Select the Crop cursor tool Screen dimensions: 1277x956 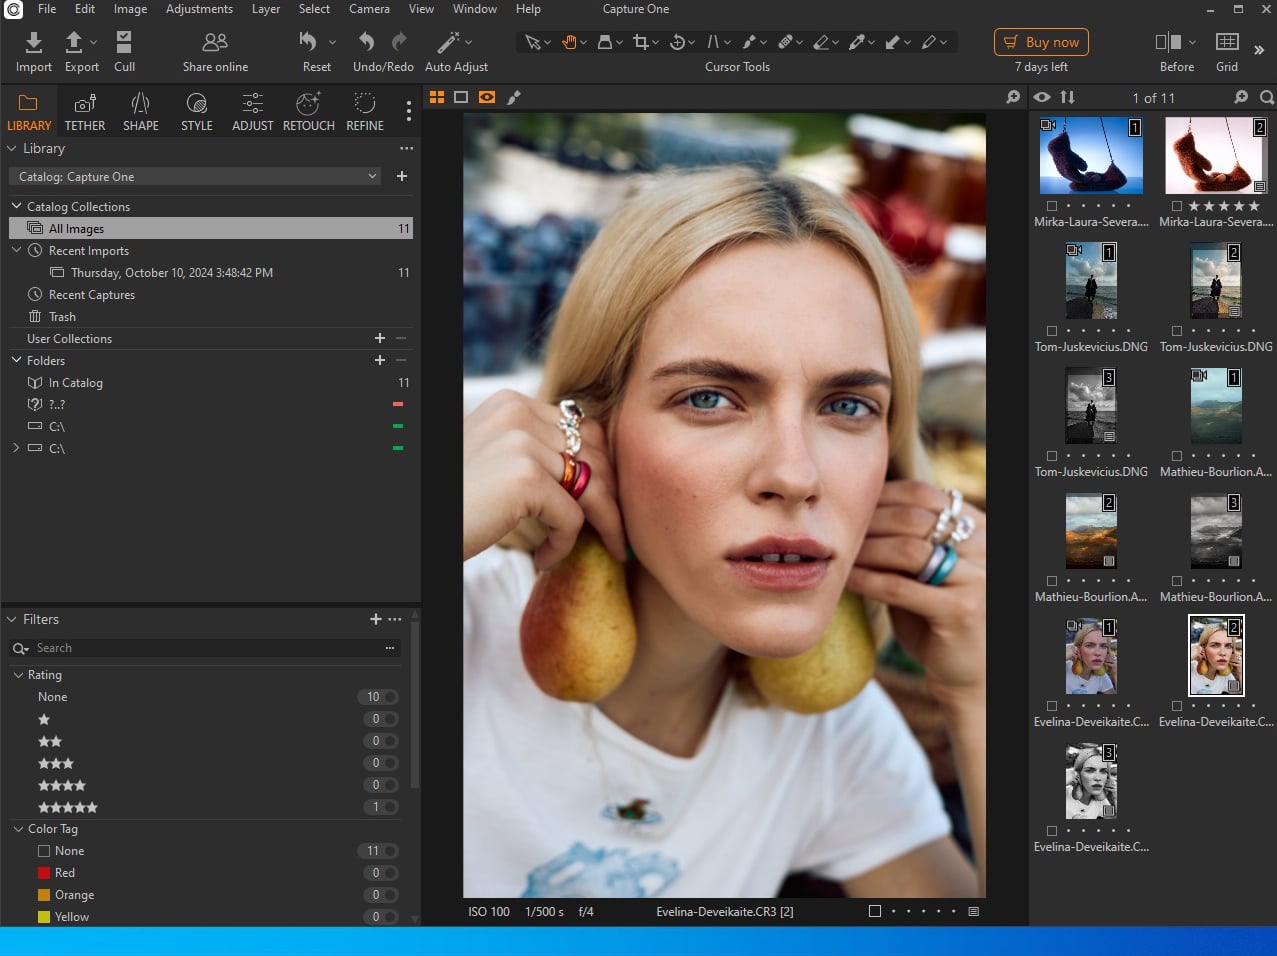tap(640, 42)
